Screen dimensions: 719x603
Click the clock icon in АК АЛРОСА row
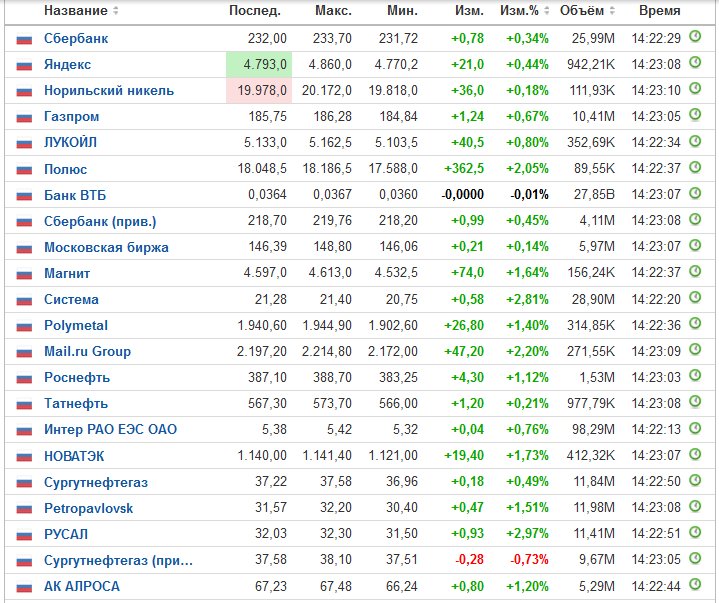click(x=695, y=584)
